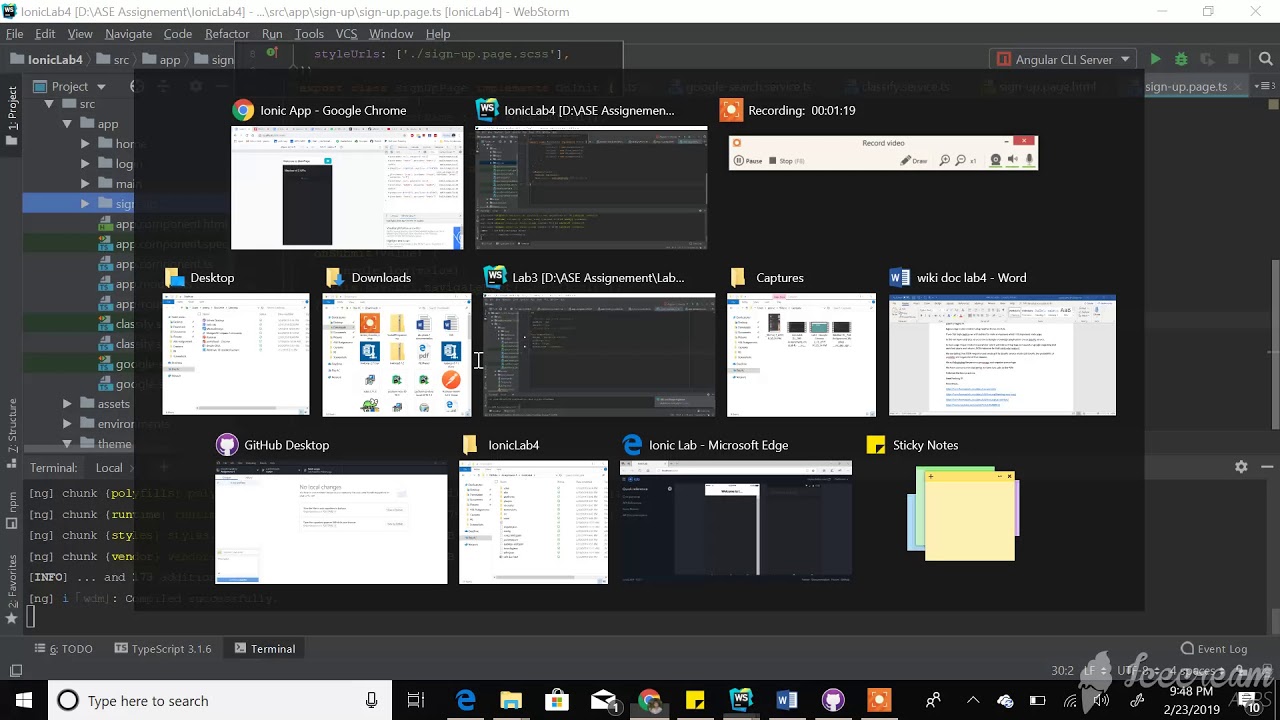Collapse the src folder

[49, 104]
